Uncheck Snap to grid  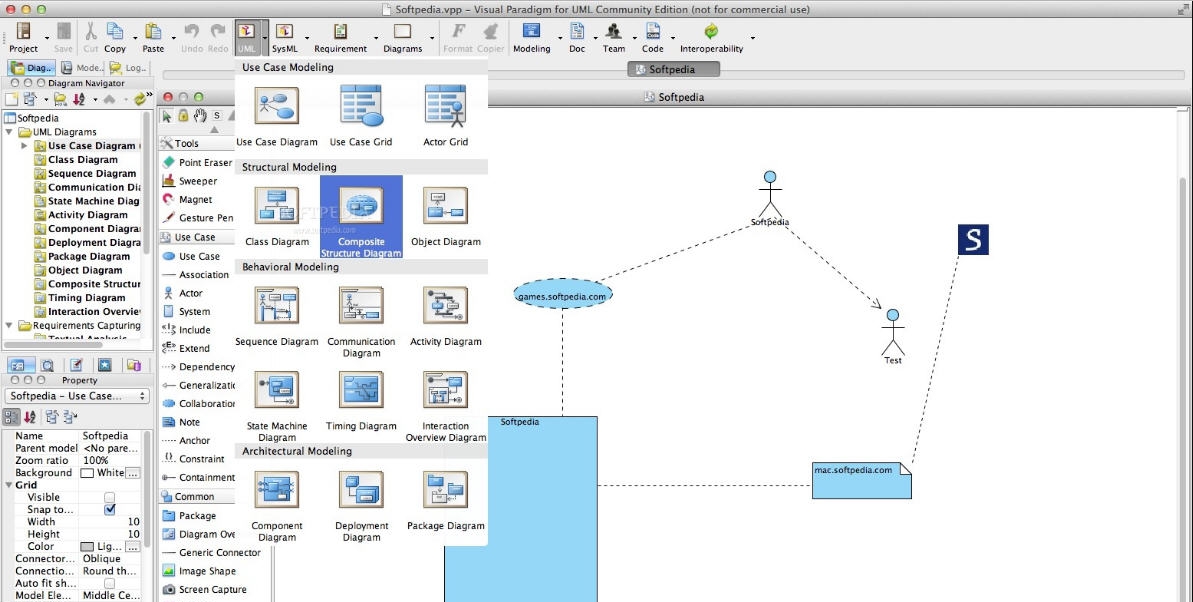click(109, 509)
